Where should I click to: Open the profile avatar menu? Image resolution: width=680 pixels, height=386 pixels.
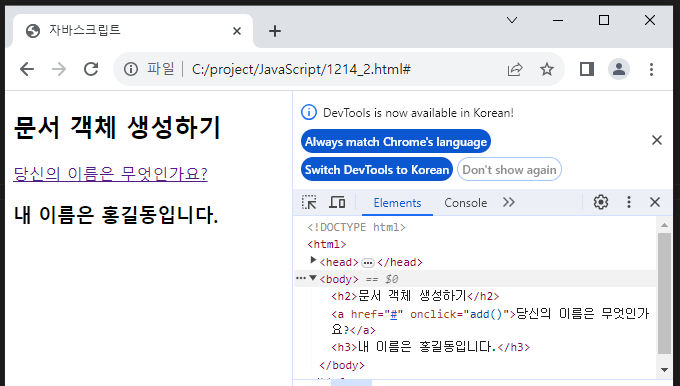click(x=619, y=69)
